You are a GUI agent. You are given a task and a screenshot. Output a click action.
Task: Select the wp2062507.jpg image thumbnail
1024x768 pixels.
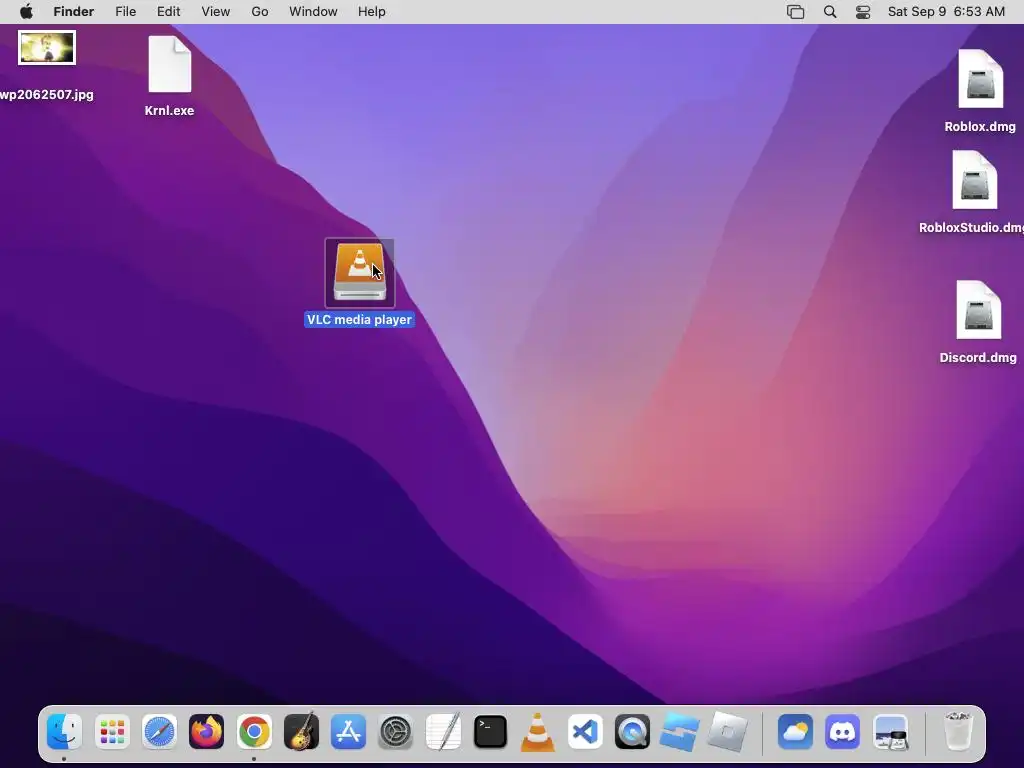(47, 48)
